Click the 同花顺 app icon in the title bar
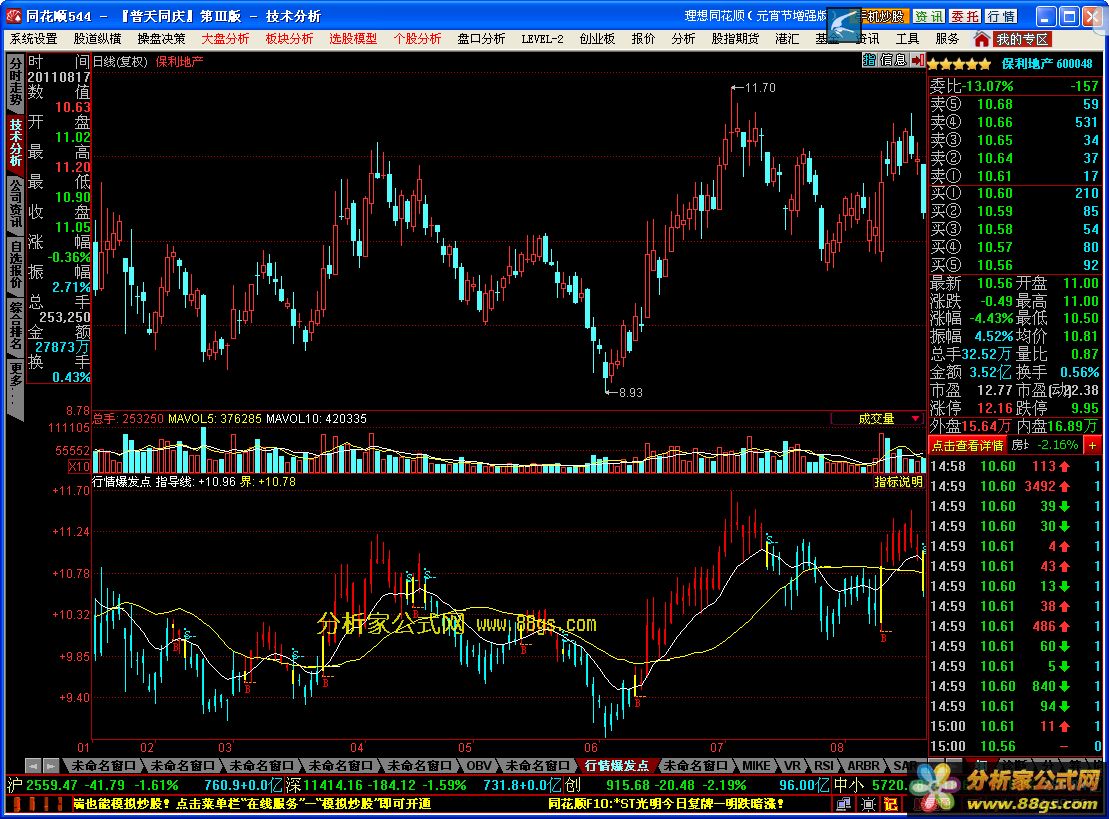This screenshot has height=819, width=1109. 15,16
